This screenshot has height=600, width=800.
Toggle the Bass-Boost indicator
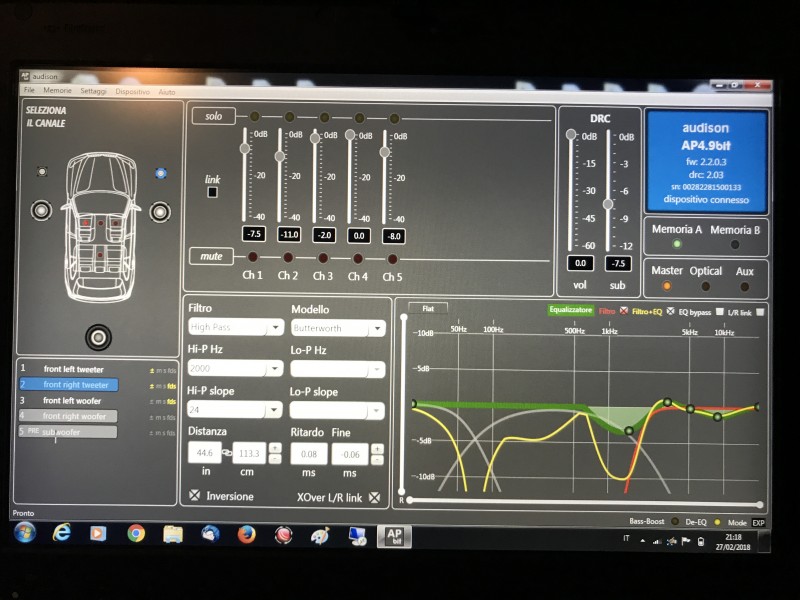pos(675,521)
